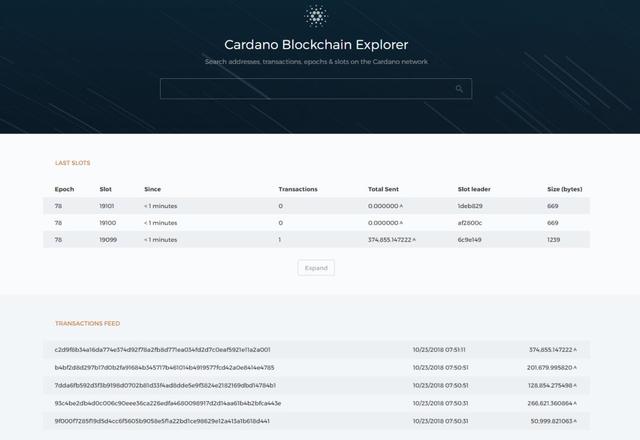Click timestamp of transaction 93c4be2db4d0
This screenshot has height=440, width=640.
tap(440, 403)
